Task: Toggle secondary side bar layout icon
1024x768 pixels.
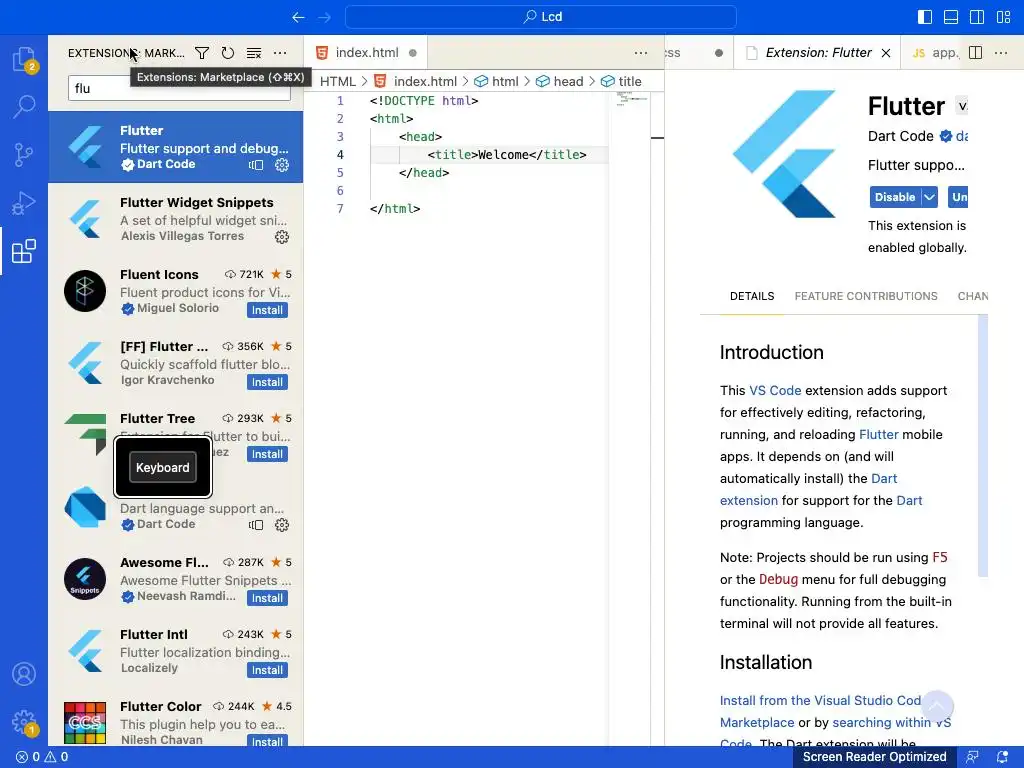Action: point(977,17)
